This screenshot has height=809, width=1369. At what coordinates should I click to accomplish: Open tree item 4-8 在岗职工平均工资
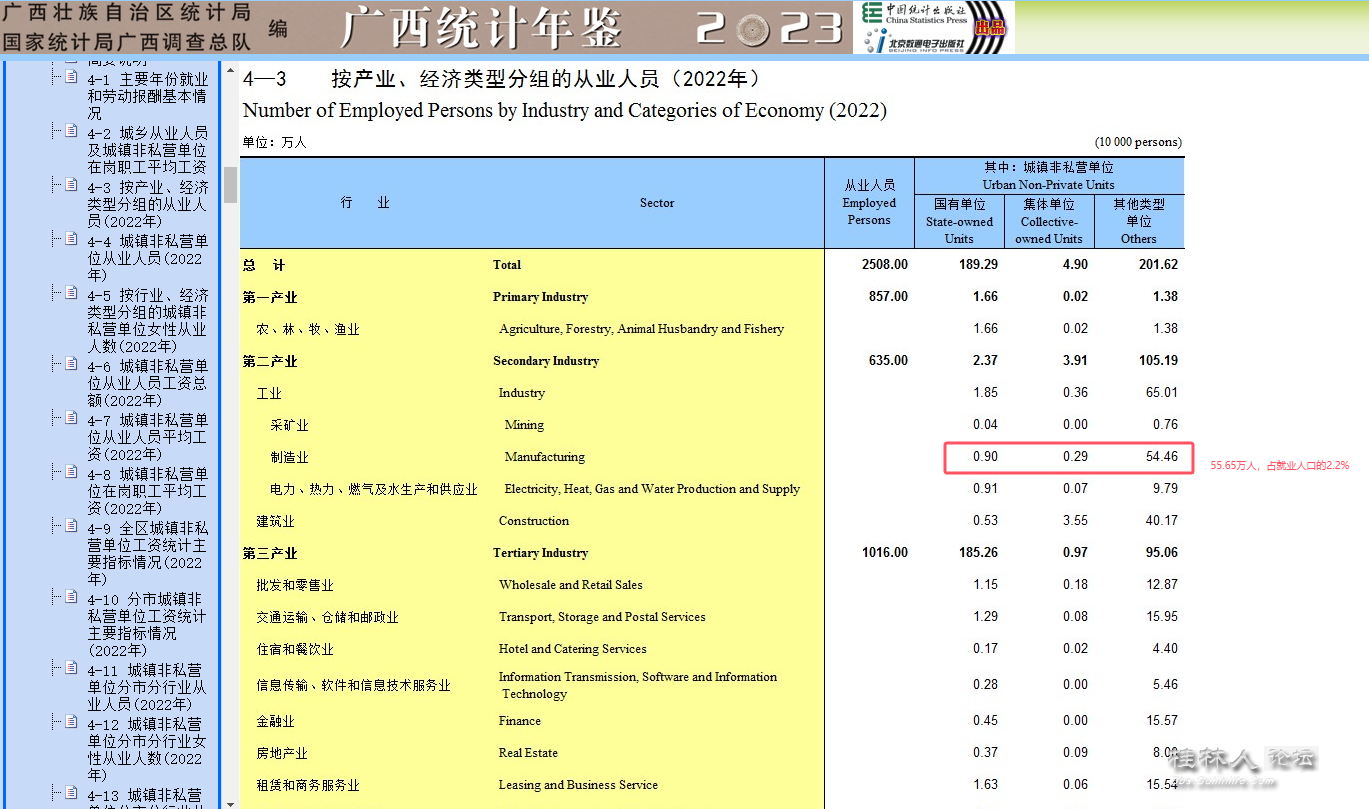(x=147, y=491)
